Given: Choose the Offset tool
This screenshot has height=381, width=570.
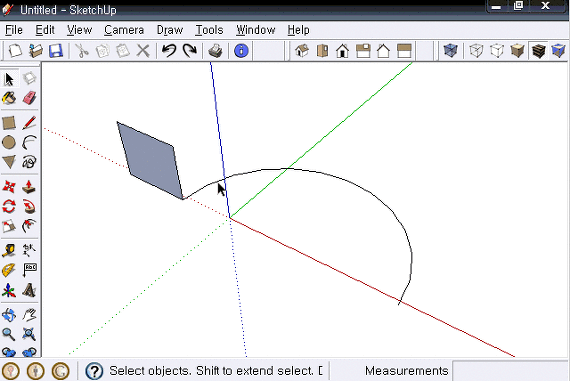Looking at the screenshot, I should [x=29, y=226].
